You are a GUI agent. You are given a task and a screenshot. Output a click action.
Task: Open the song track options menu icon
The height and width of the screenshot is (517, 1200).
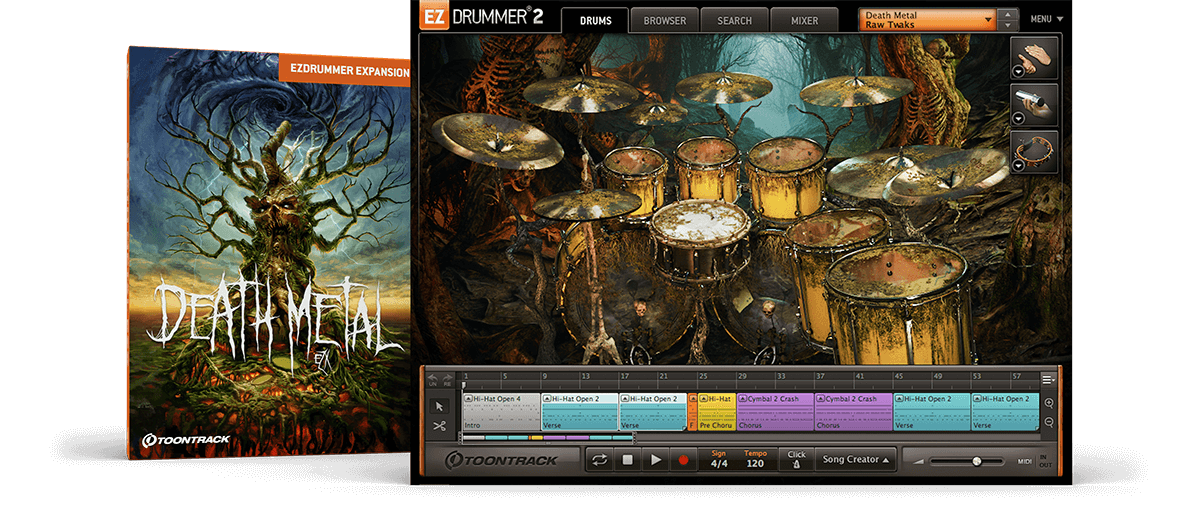point(1048,379)
